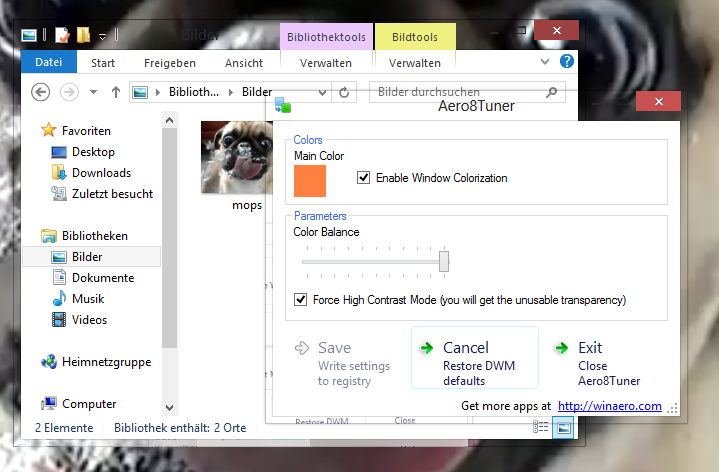
Task: Click the Color Balance slider handle
Action: [x=444, y=261]
